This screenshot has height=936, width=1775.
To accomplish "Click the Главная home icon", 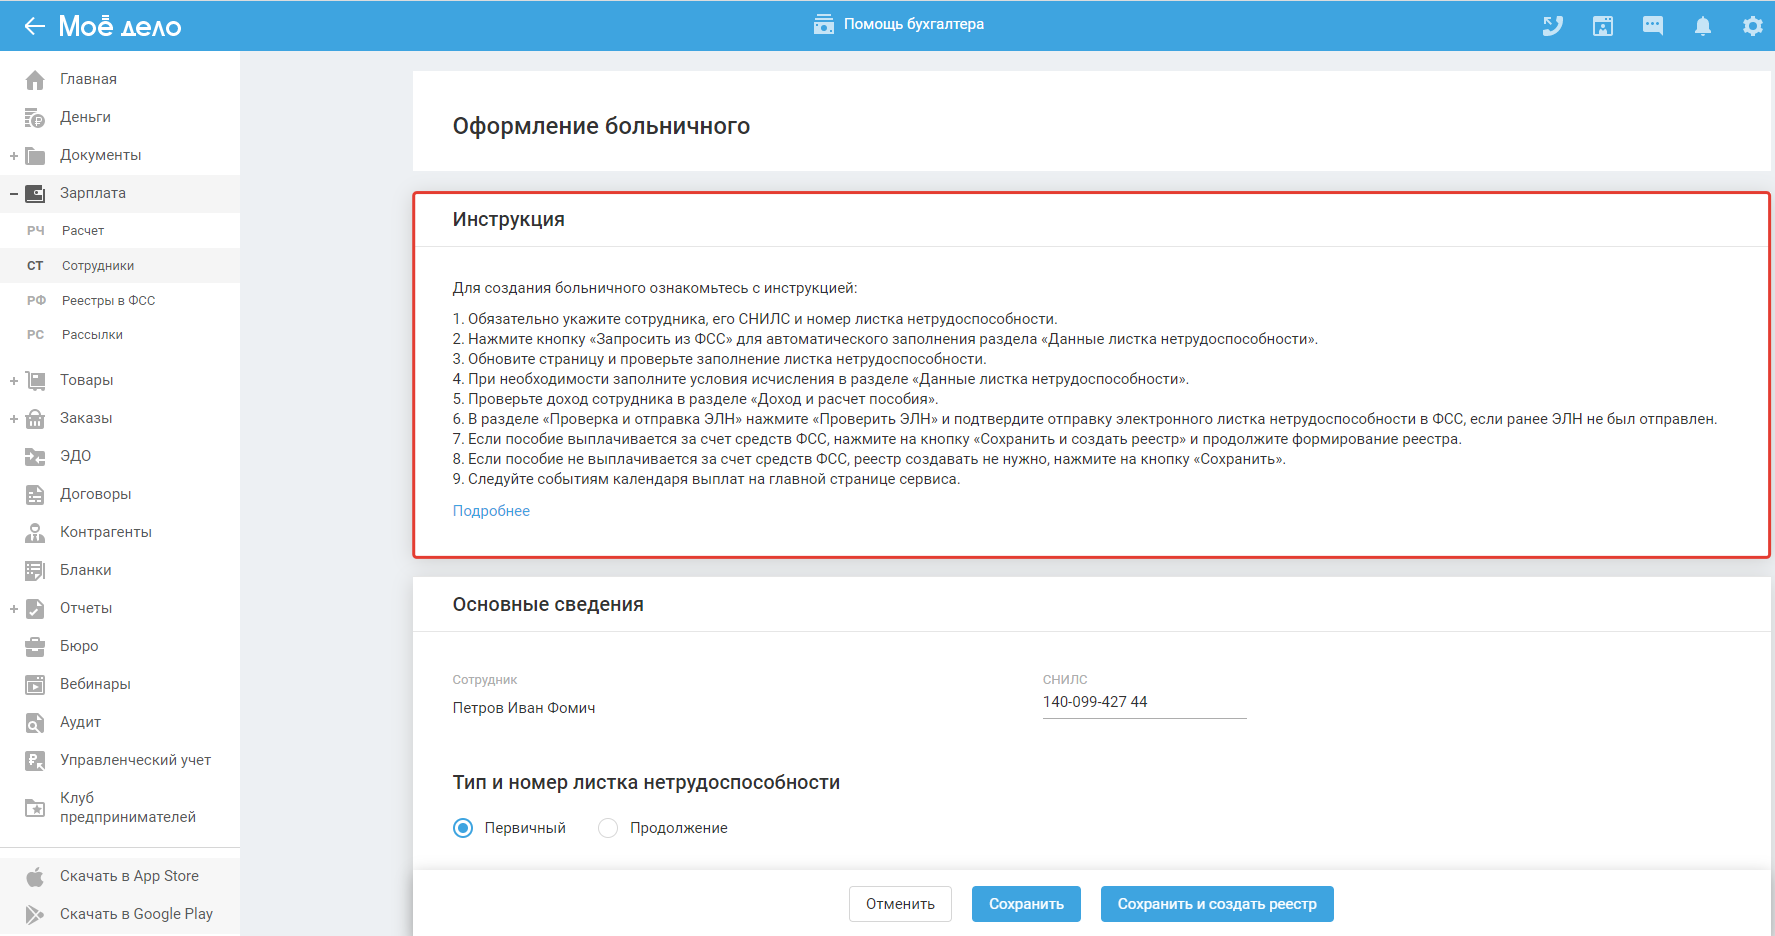I will click(35, 80).
